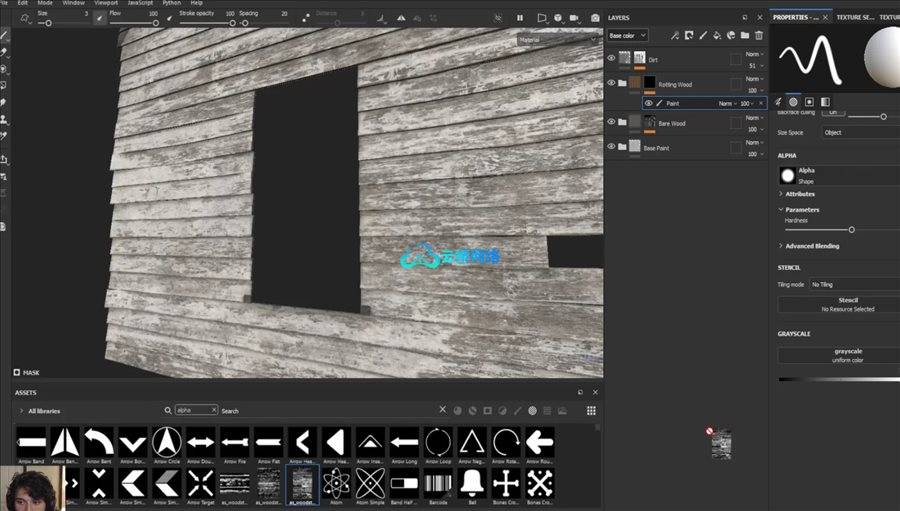Clear the alpha search field text
Image resolution: width=900 pixels, height=511 pixels.
pyautogui.click(x=214, y=410)
